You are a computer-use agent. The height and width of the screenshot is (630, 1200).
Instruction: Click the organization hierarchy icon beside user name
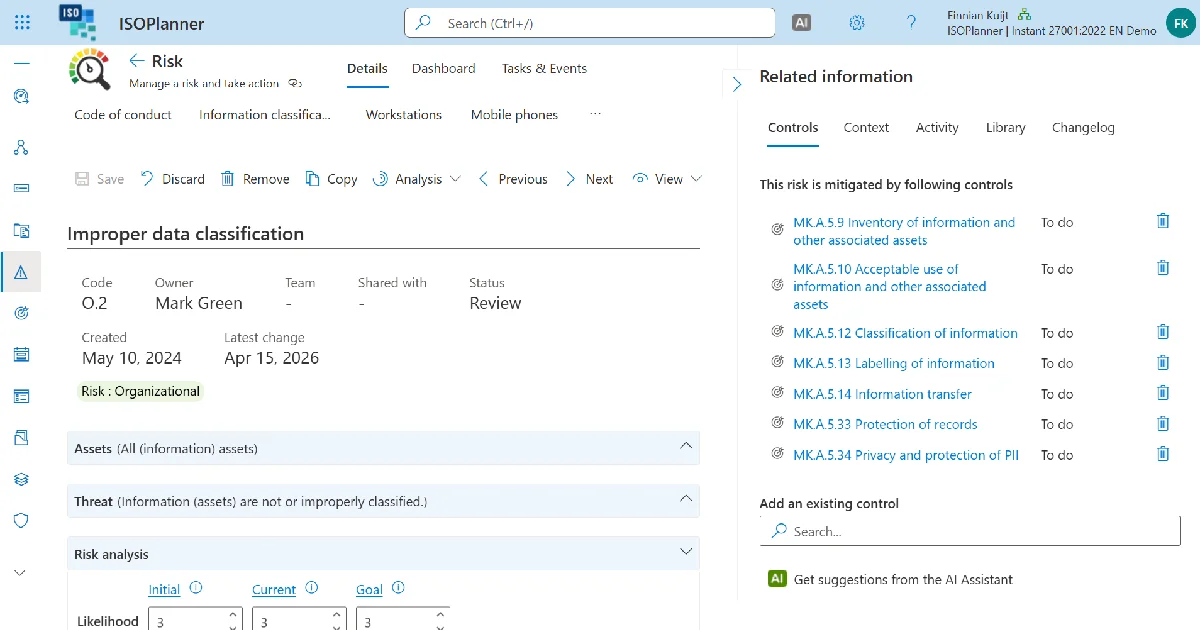coord(1025,14)
